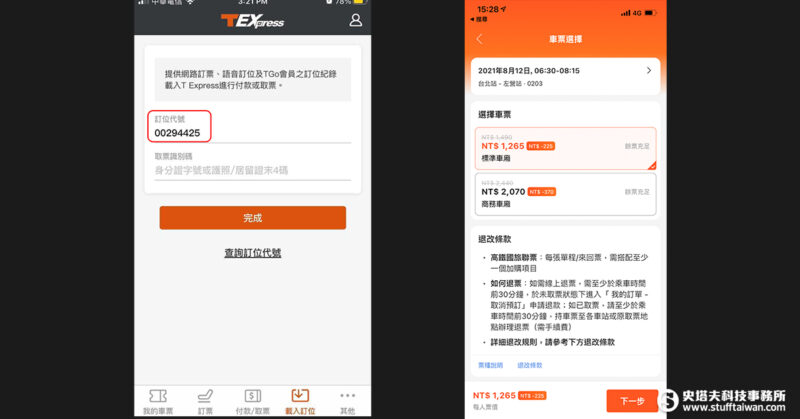Click the 選擇車票 heading
The image size is (800, 419).
pos(494,114)
